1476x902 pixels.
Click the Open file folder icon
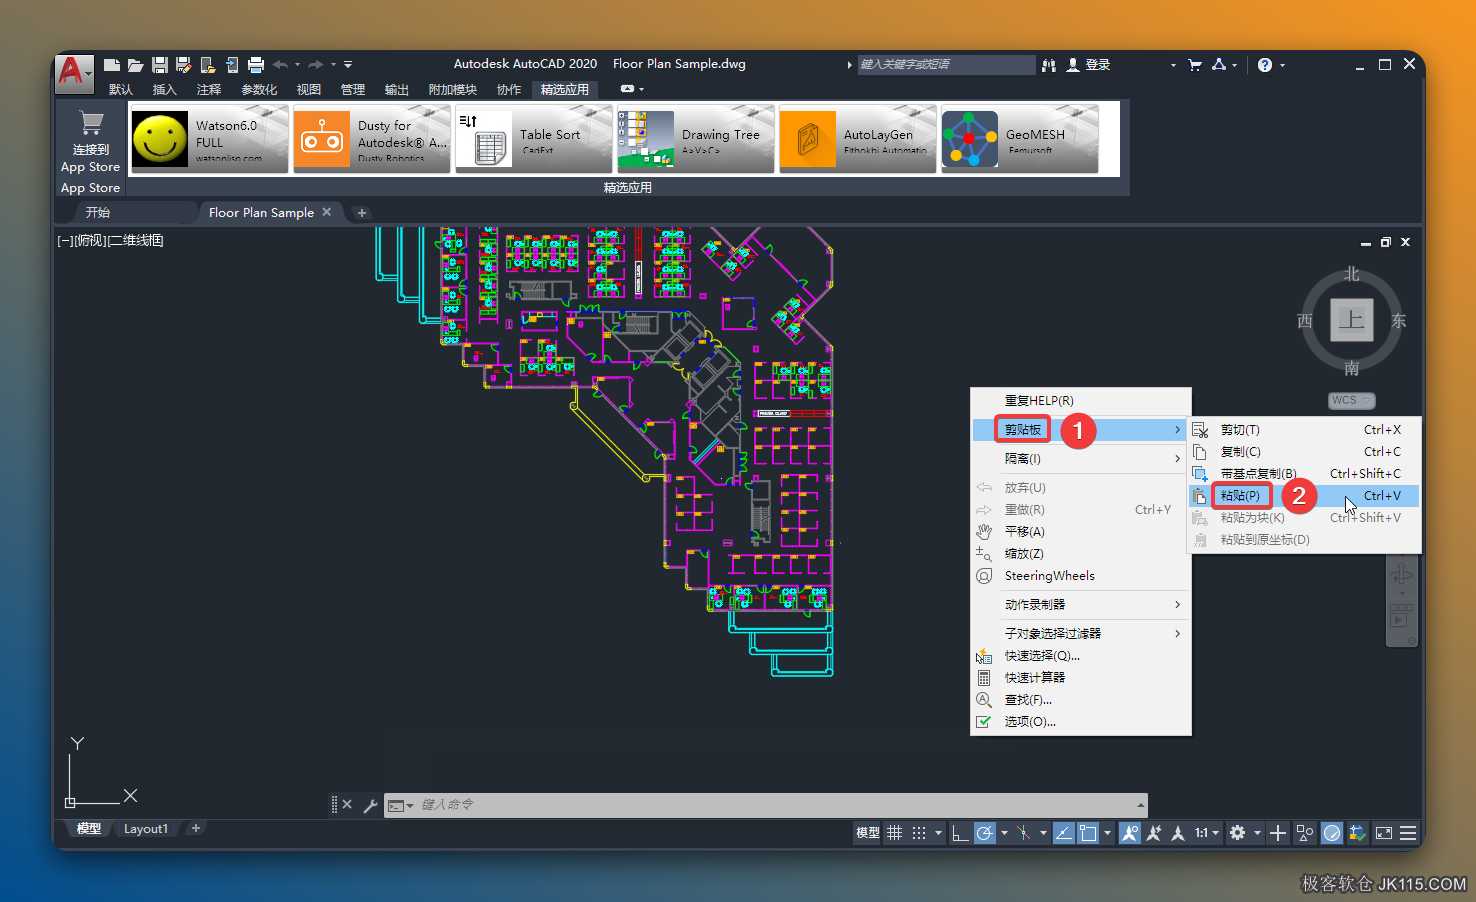(x=136, y=65)
